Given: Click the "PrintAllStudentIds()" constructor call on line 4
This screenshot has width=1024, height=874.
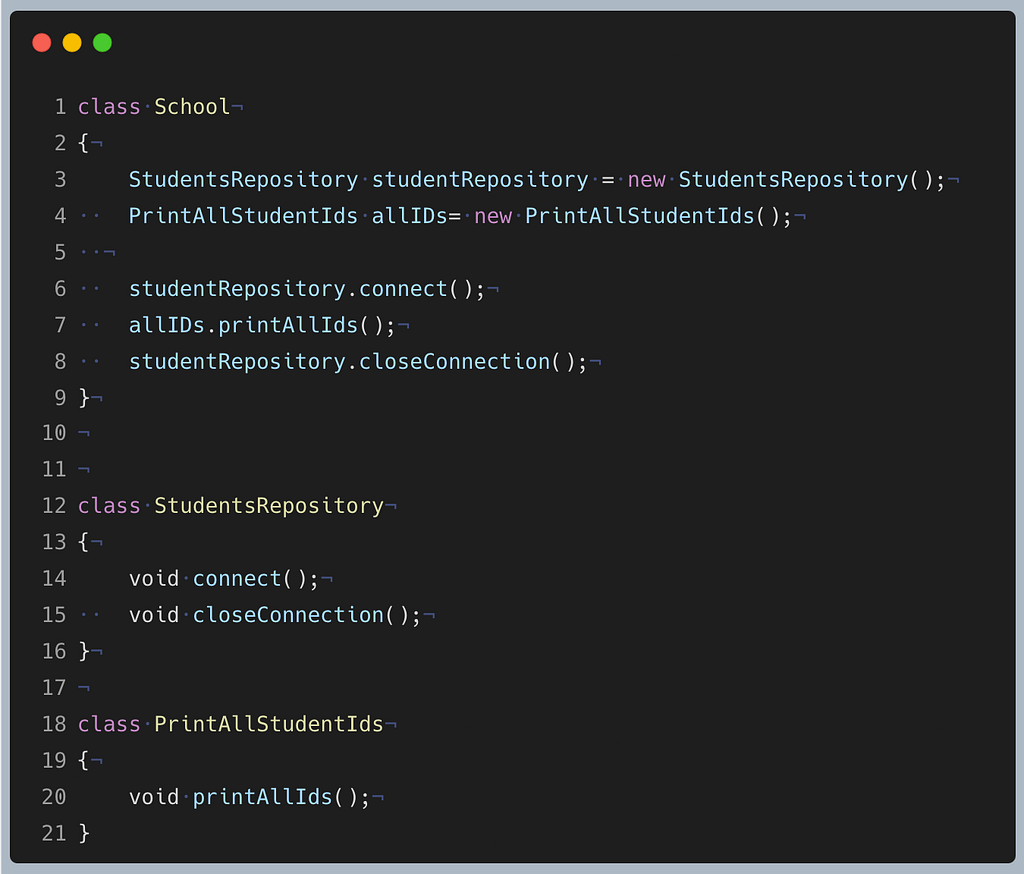Looking at the screenshot, I should click(658, 216).
